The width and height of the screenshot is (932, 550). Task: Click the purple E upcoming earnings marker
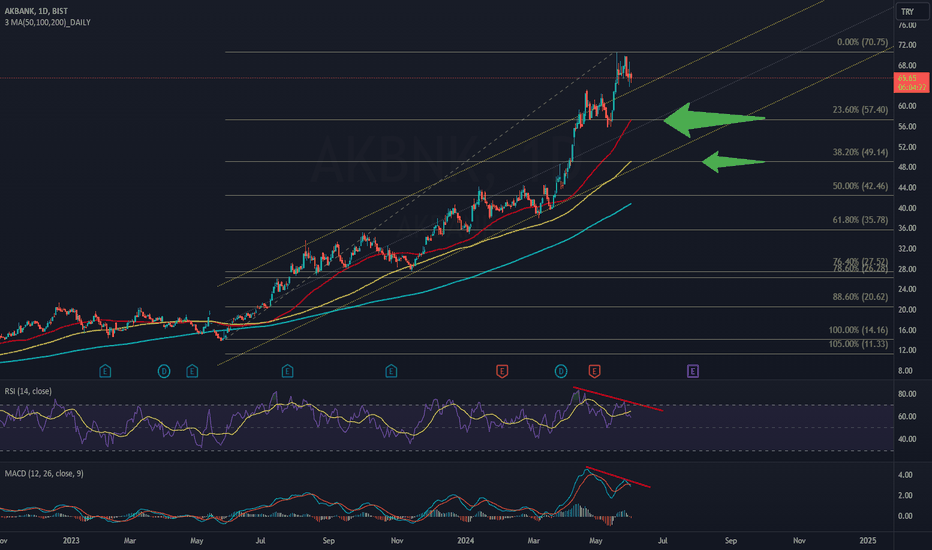click(693, 372)
